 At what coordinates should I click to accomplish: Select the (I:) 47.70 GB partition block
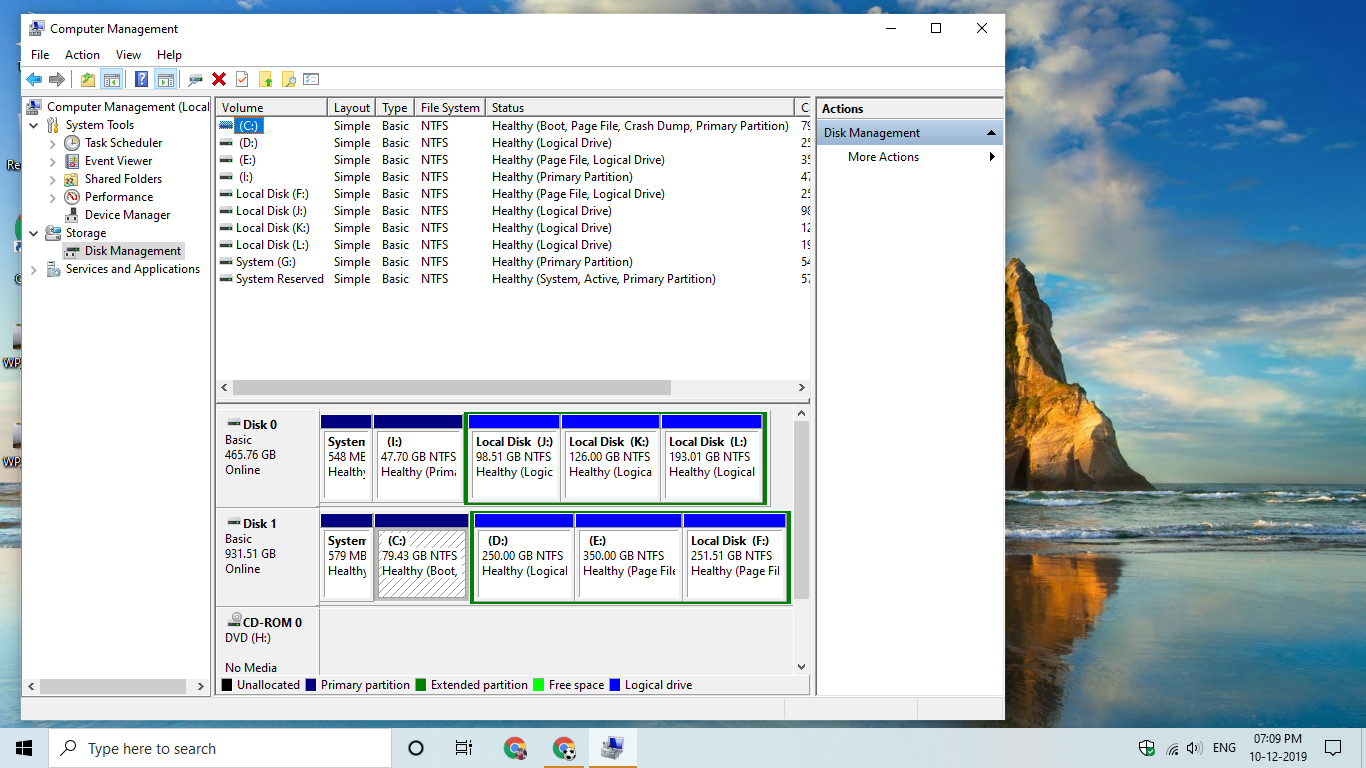pos(418,457)
